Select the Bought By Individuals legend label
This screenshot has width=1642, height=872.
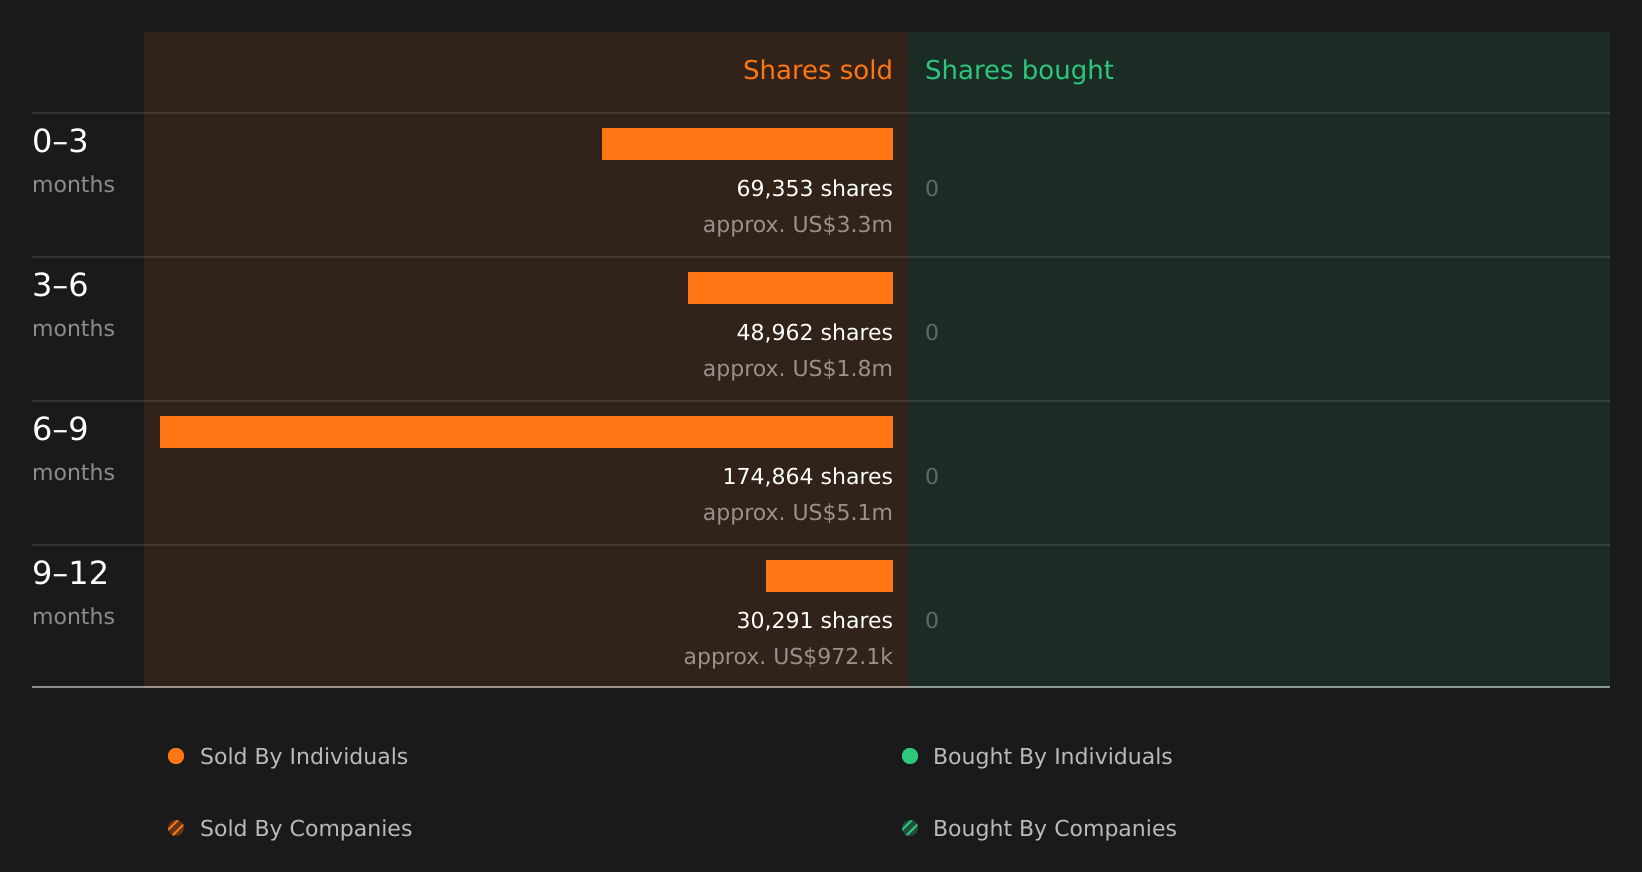coord(1053,757)
